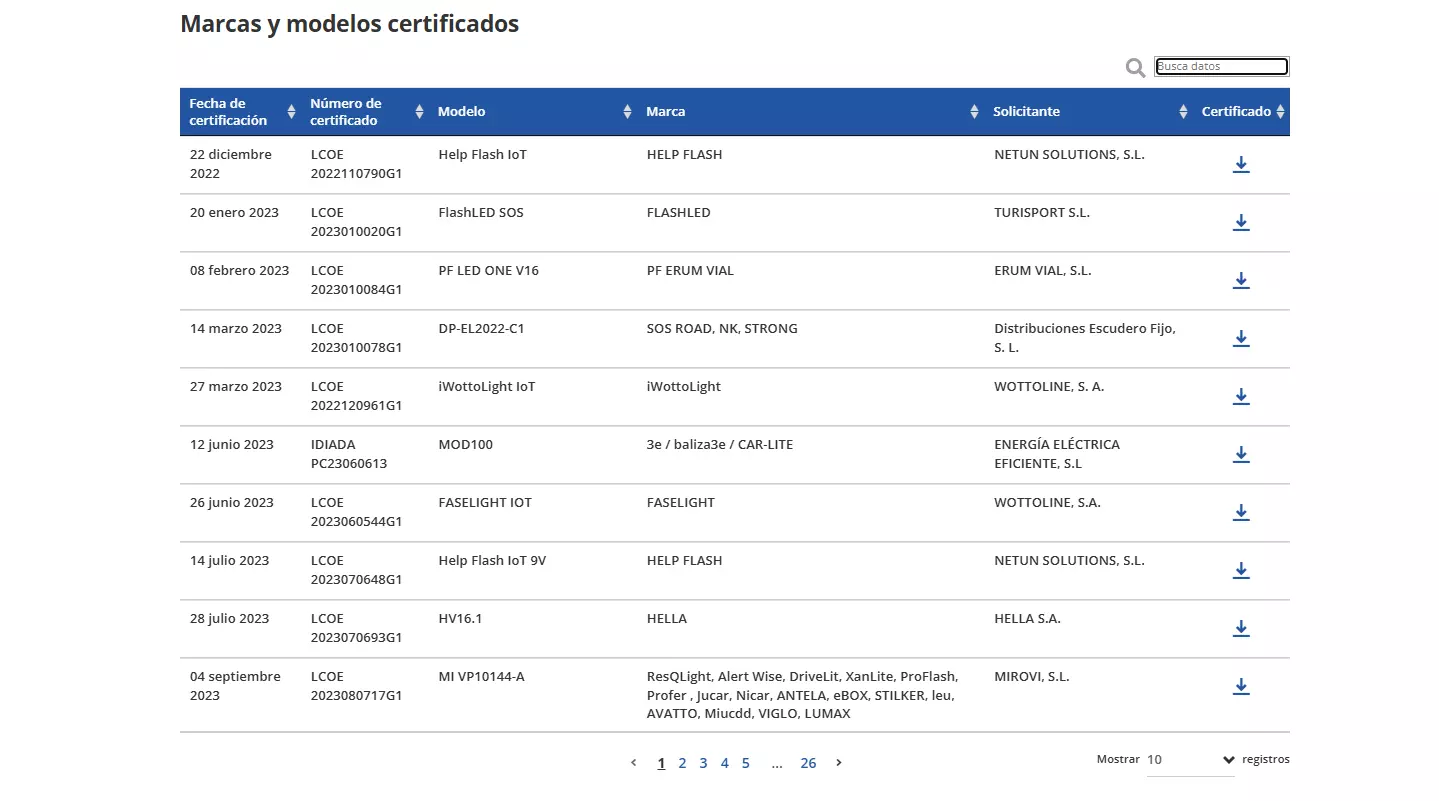Go to previous page arrow
This screenshot has width=1439, height=801.
tap(633, 763)
